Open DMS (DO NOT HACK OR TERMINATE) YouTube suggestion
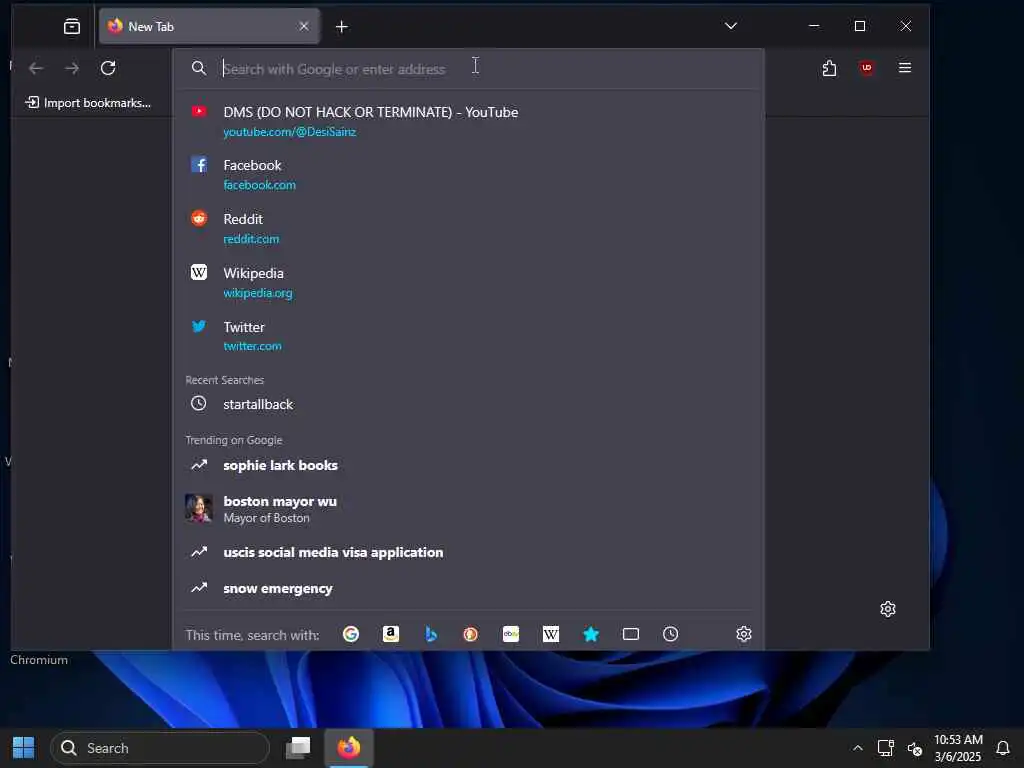 [x=468, y=121]
